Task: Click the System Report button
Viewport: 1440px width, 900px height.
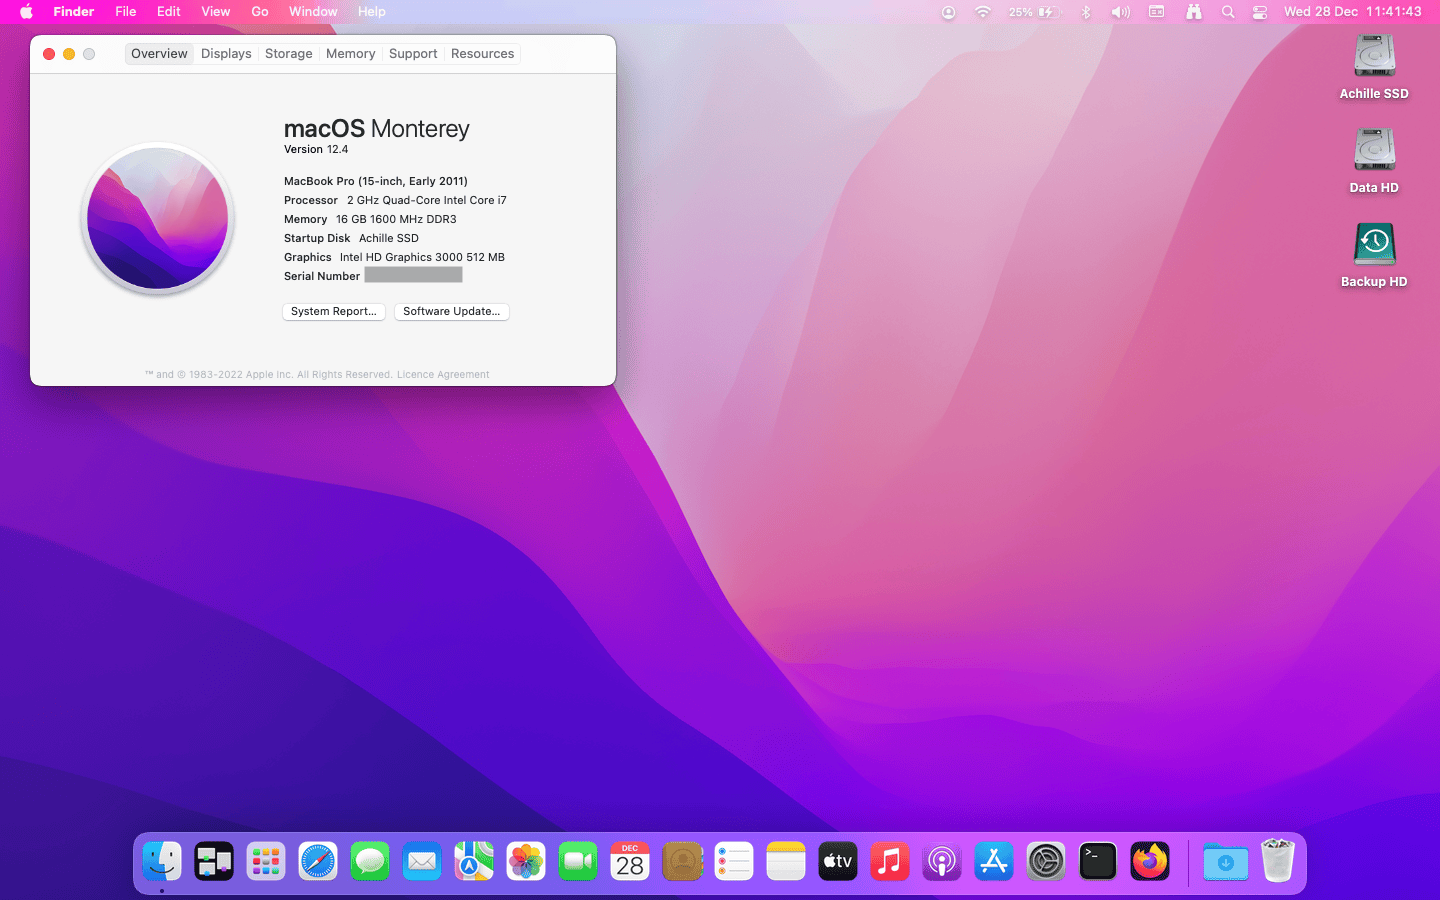Action: coord(334,311)
